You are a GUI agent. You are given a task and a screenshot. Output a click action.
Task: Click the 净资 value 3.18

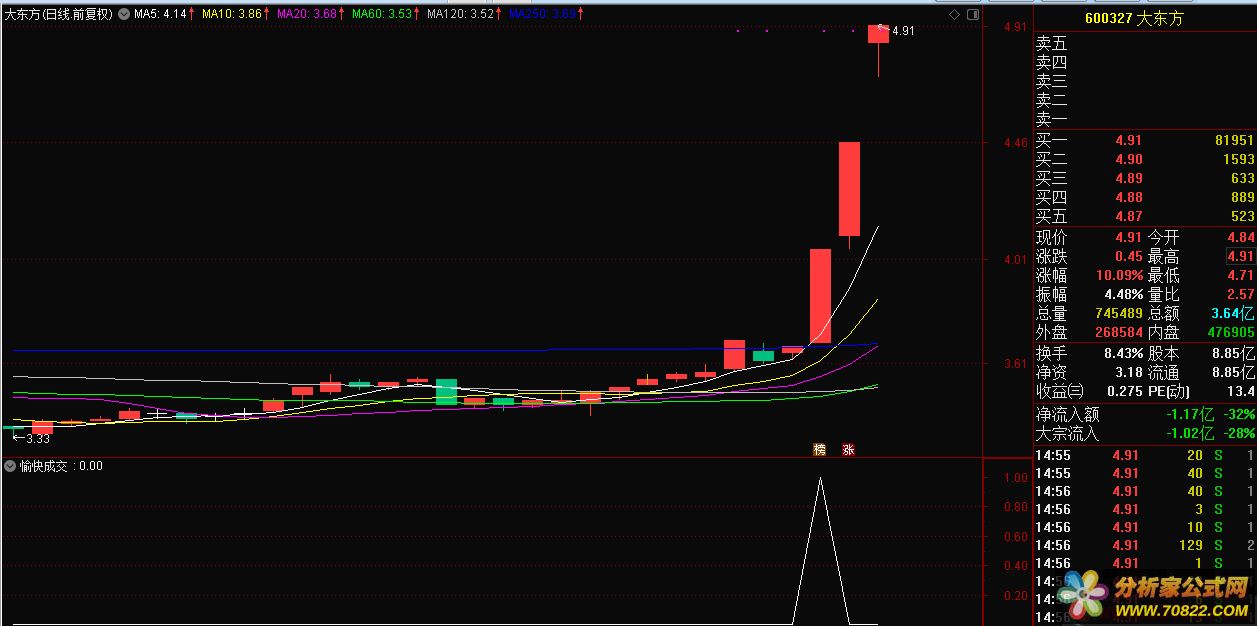1129,373
